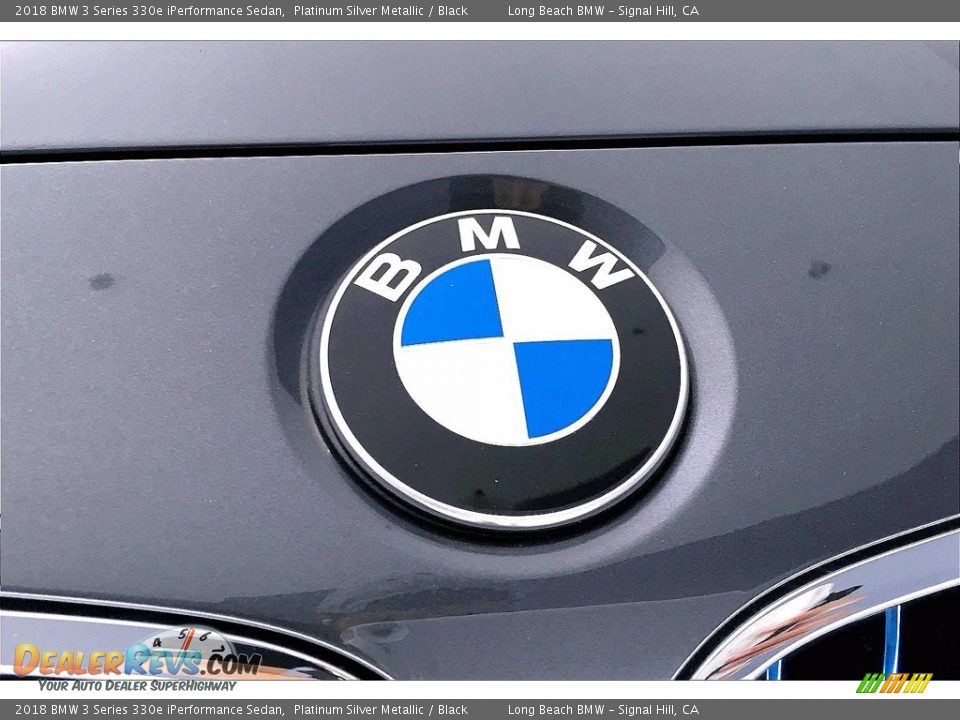The image size is (960, 720).
Task: Click the BMW roundel emblem on the hood
Action: pos(503,368)
